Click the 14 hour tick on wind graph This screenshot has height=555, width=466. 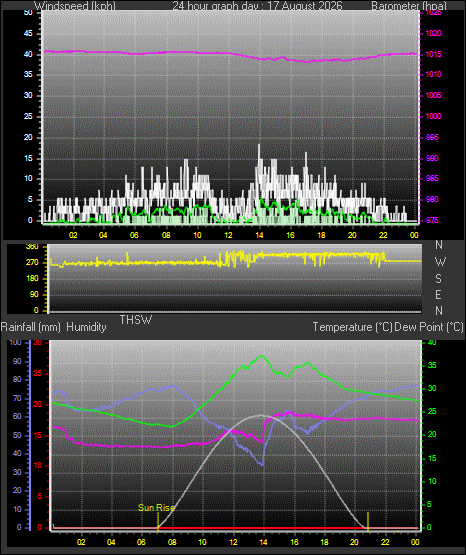tap(259, 235)
